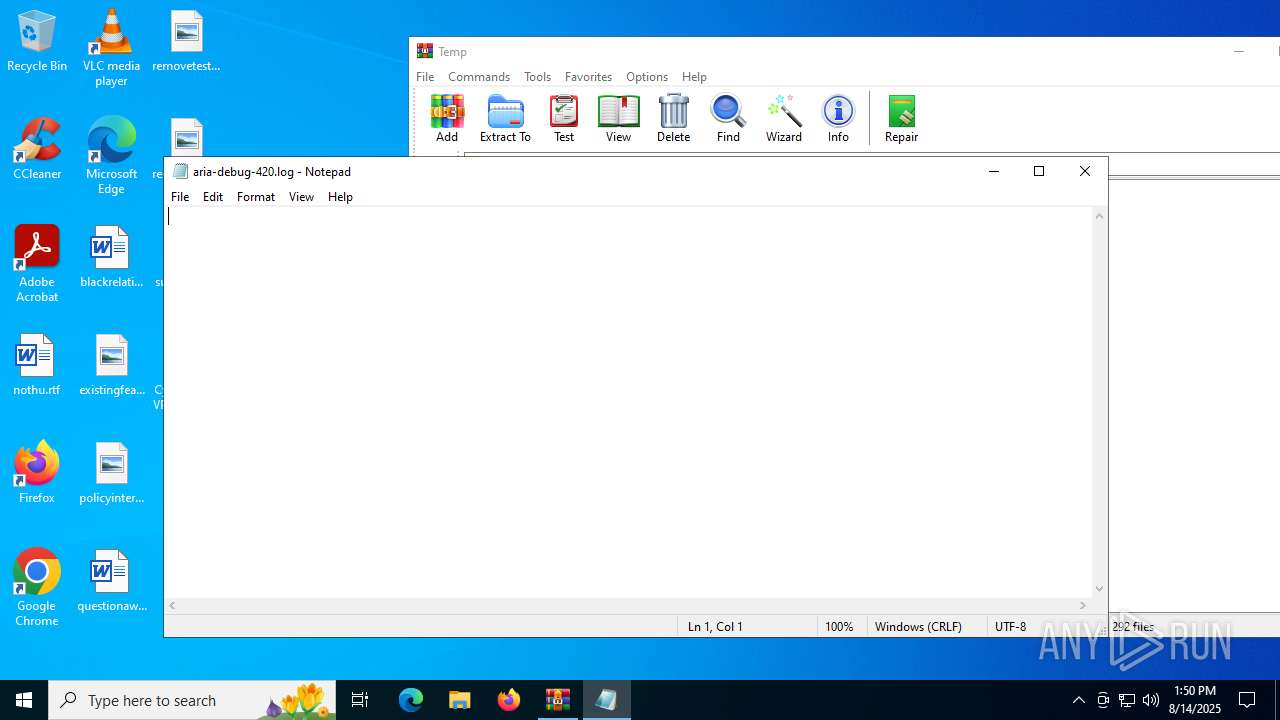Select nothu.rtf file on desktop
Image resolution: width=1280 pixels, height=720 pixels.
[x=37, y=366]
